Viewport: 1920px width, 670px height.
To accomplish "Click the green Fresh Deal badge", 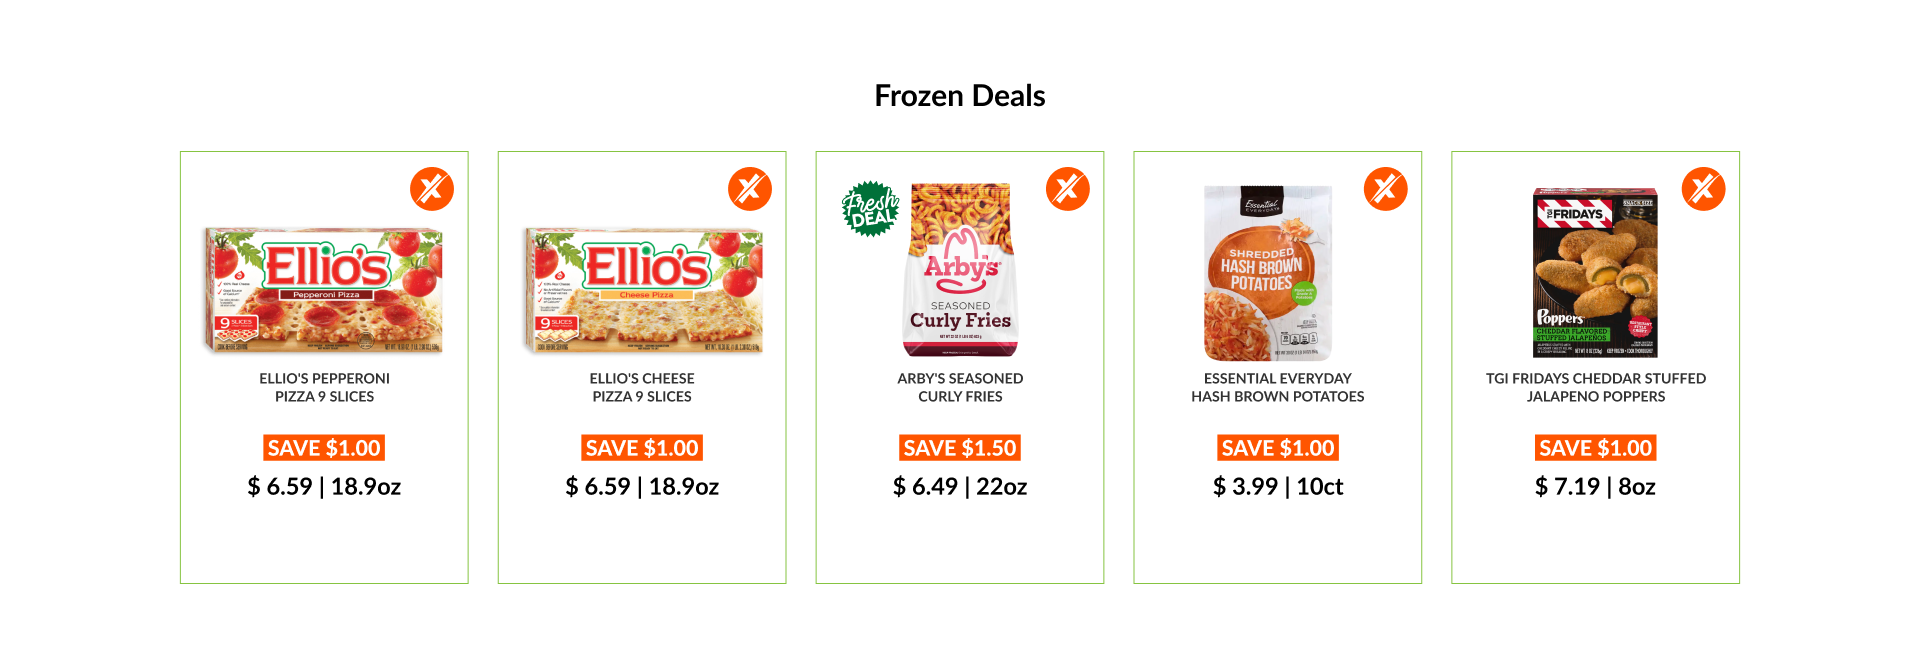I will [871, 209].
